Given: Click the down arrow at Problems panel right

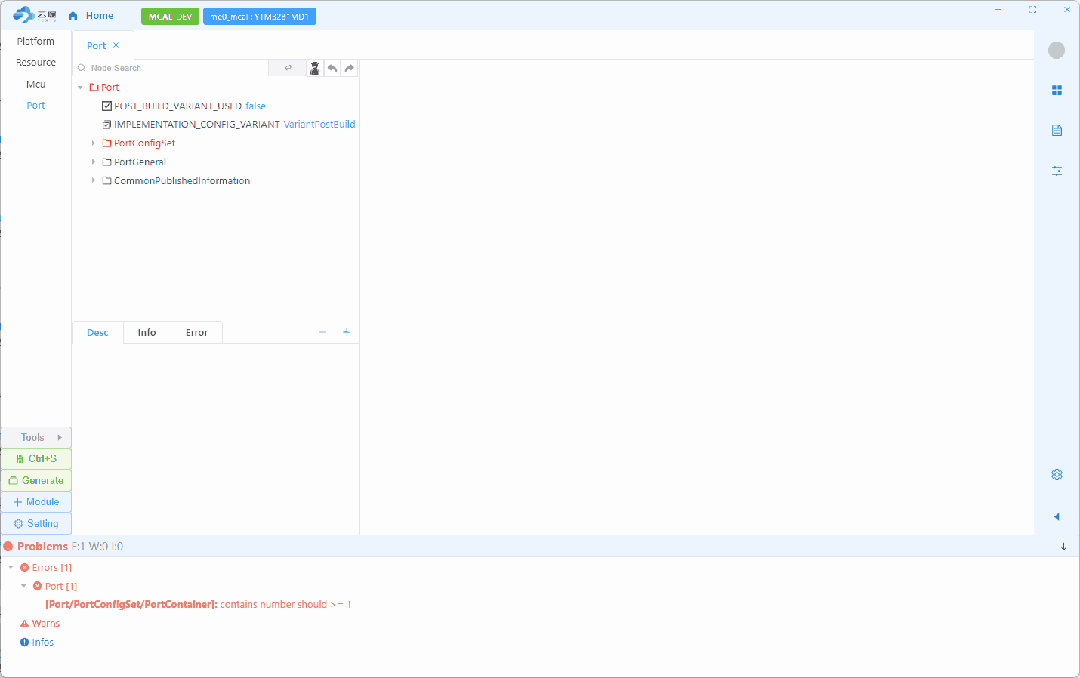Looking at the screenshot, I should pyautogui.click(x=1063, y=546).
